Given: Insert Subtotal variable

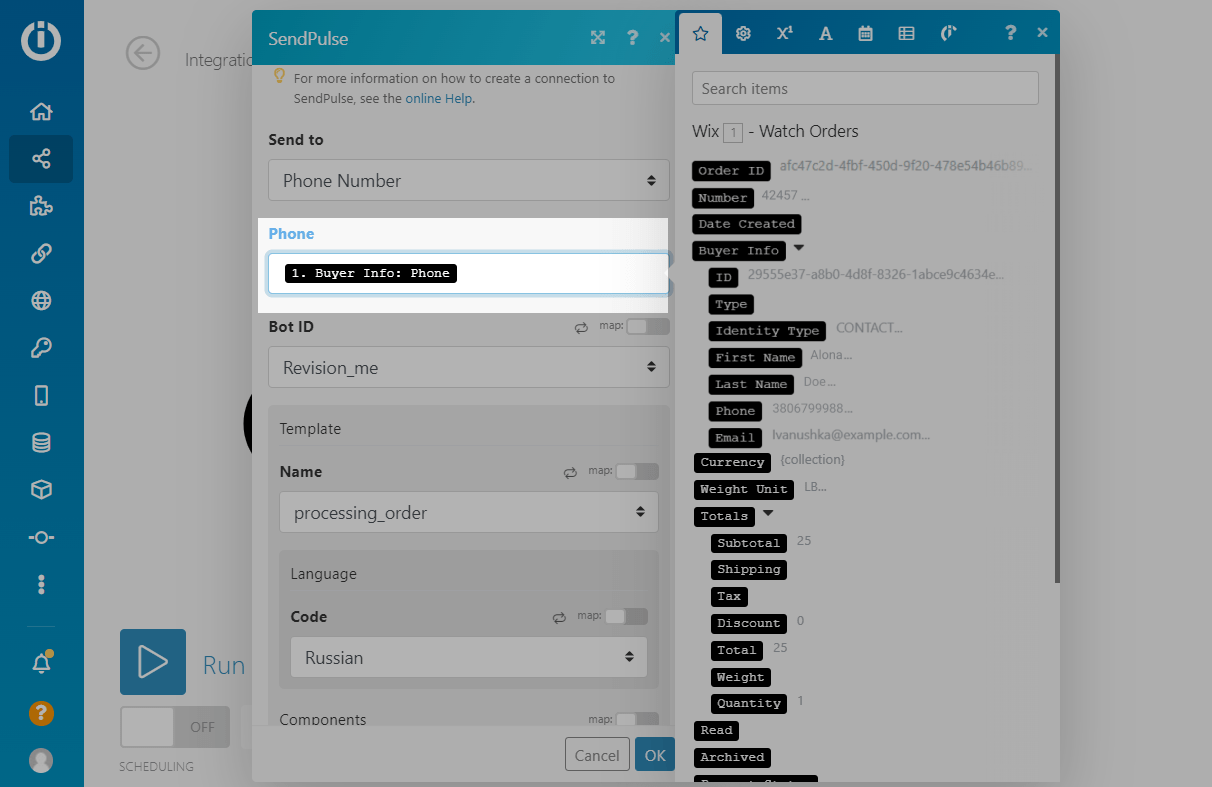Looking at the screenshot, I should click(749, 544).
